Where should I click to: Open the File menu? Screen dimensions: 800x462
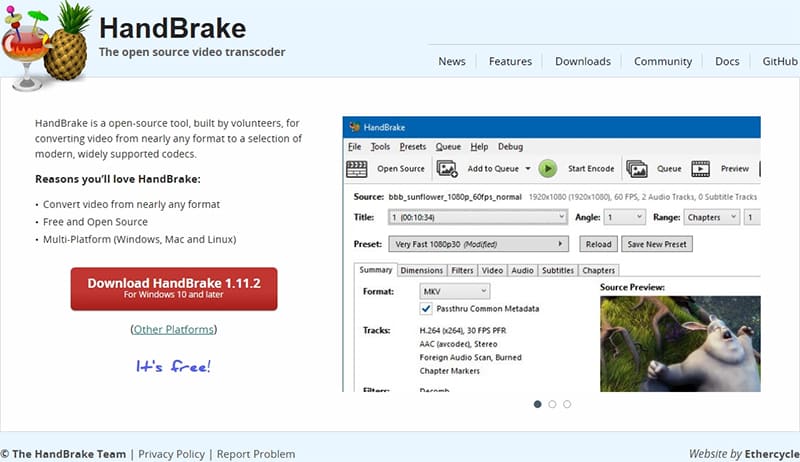coord(355,147)
